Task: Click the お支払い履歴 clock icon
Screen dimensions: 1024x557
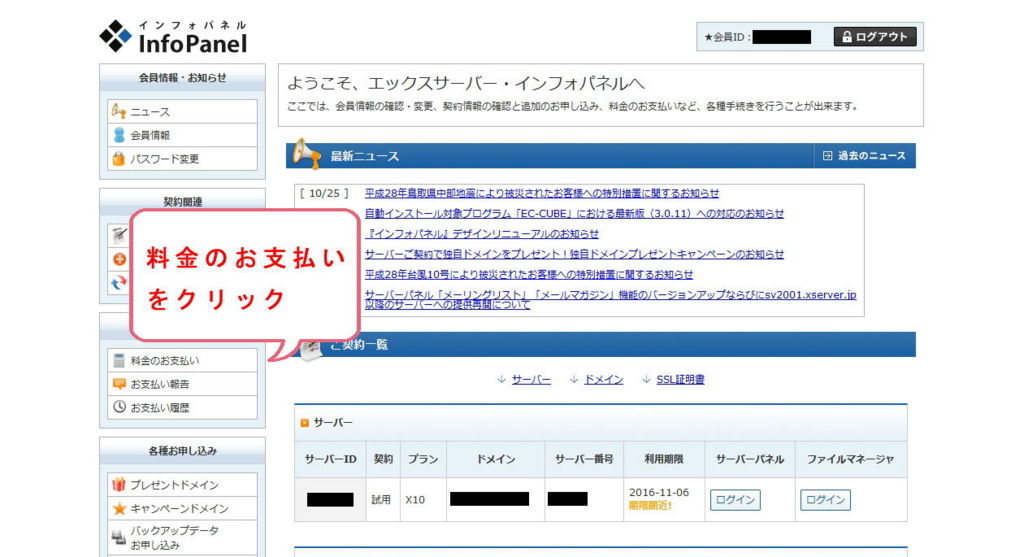Action: pyautogui.click(x=119, y=407)
